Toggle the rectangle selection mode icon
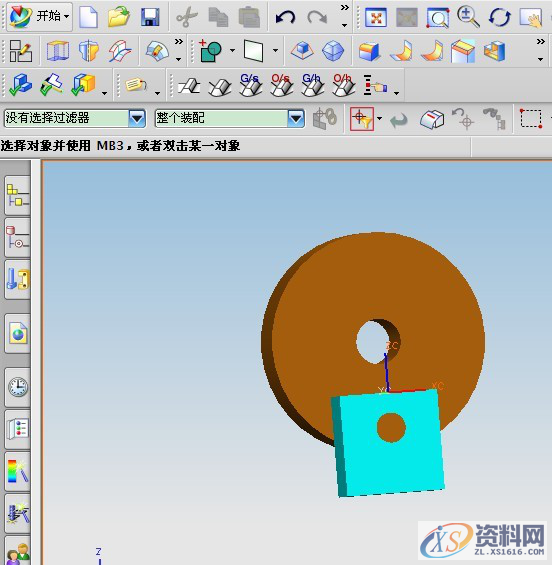This screenshot has height=565, width=552. pyautogui.click(x=531, y=118)
